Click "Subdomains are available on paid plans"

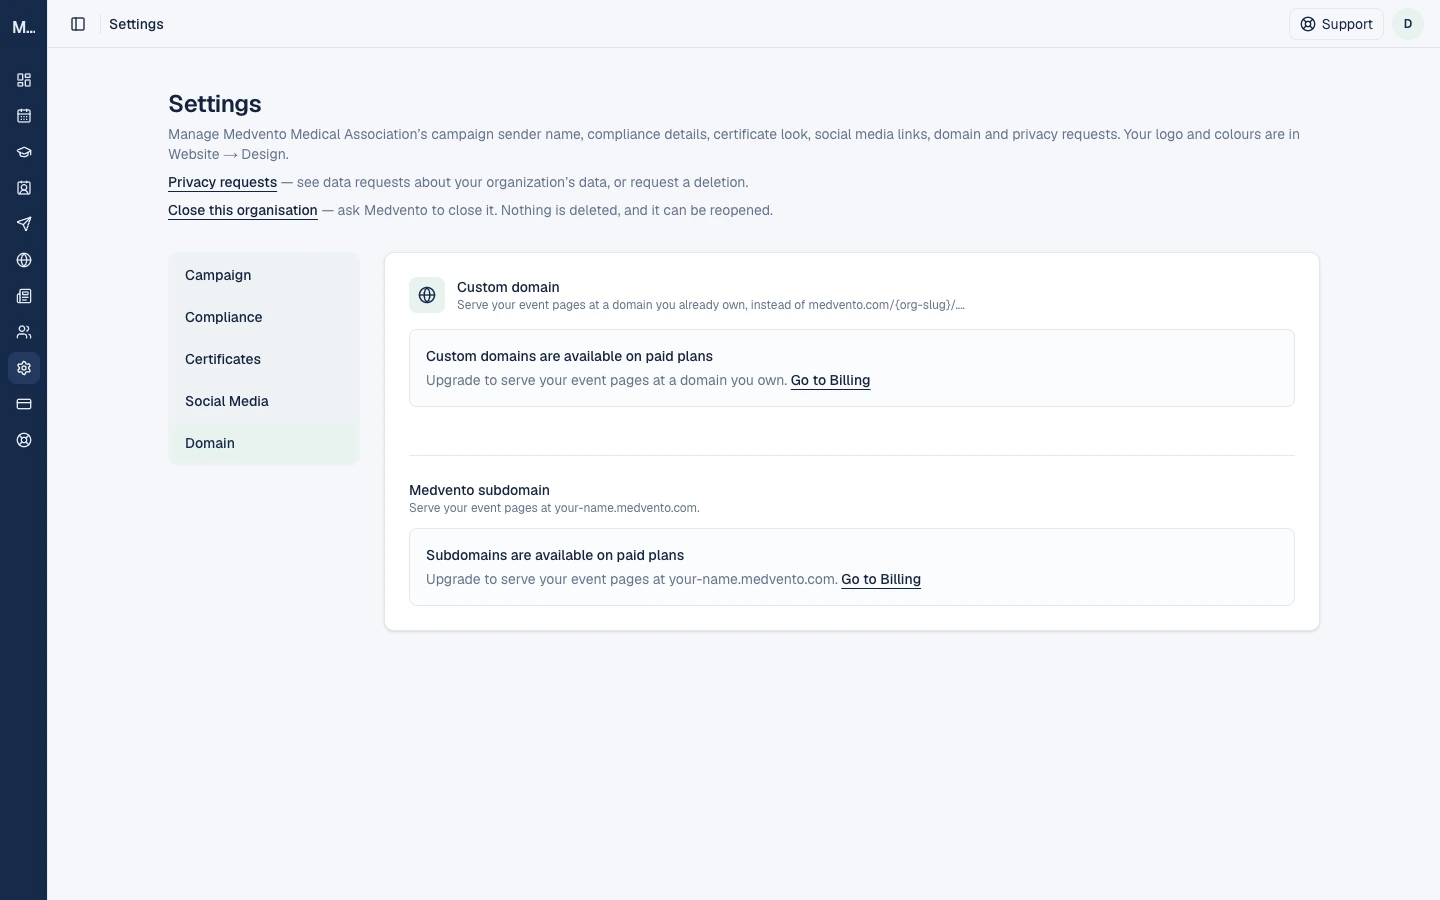point(555,555)
